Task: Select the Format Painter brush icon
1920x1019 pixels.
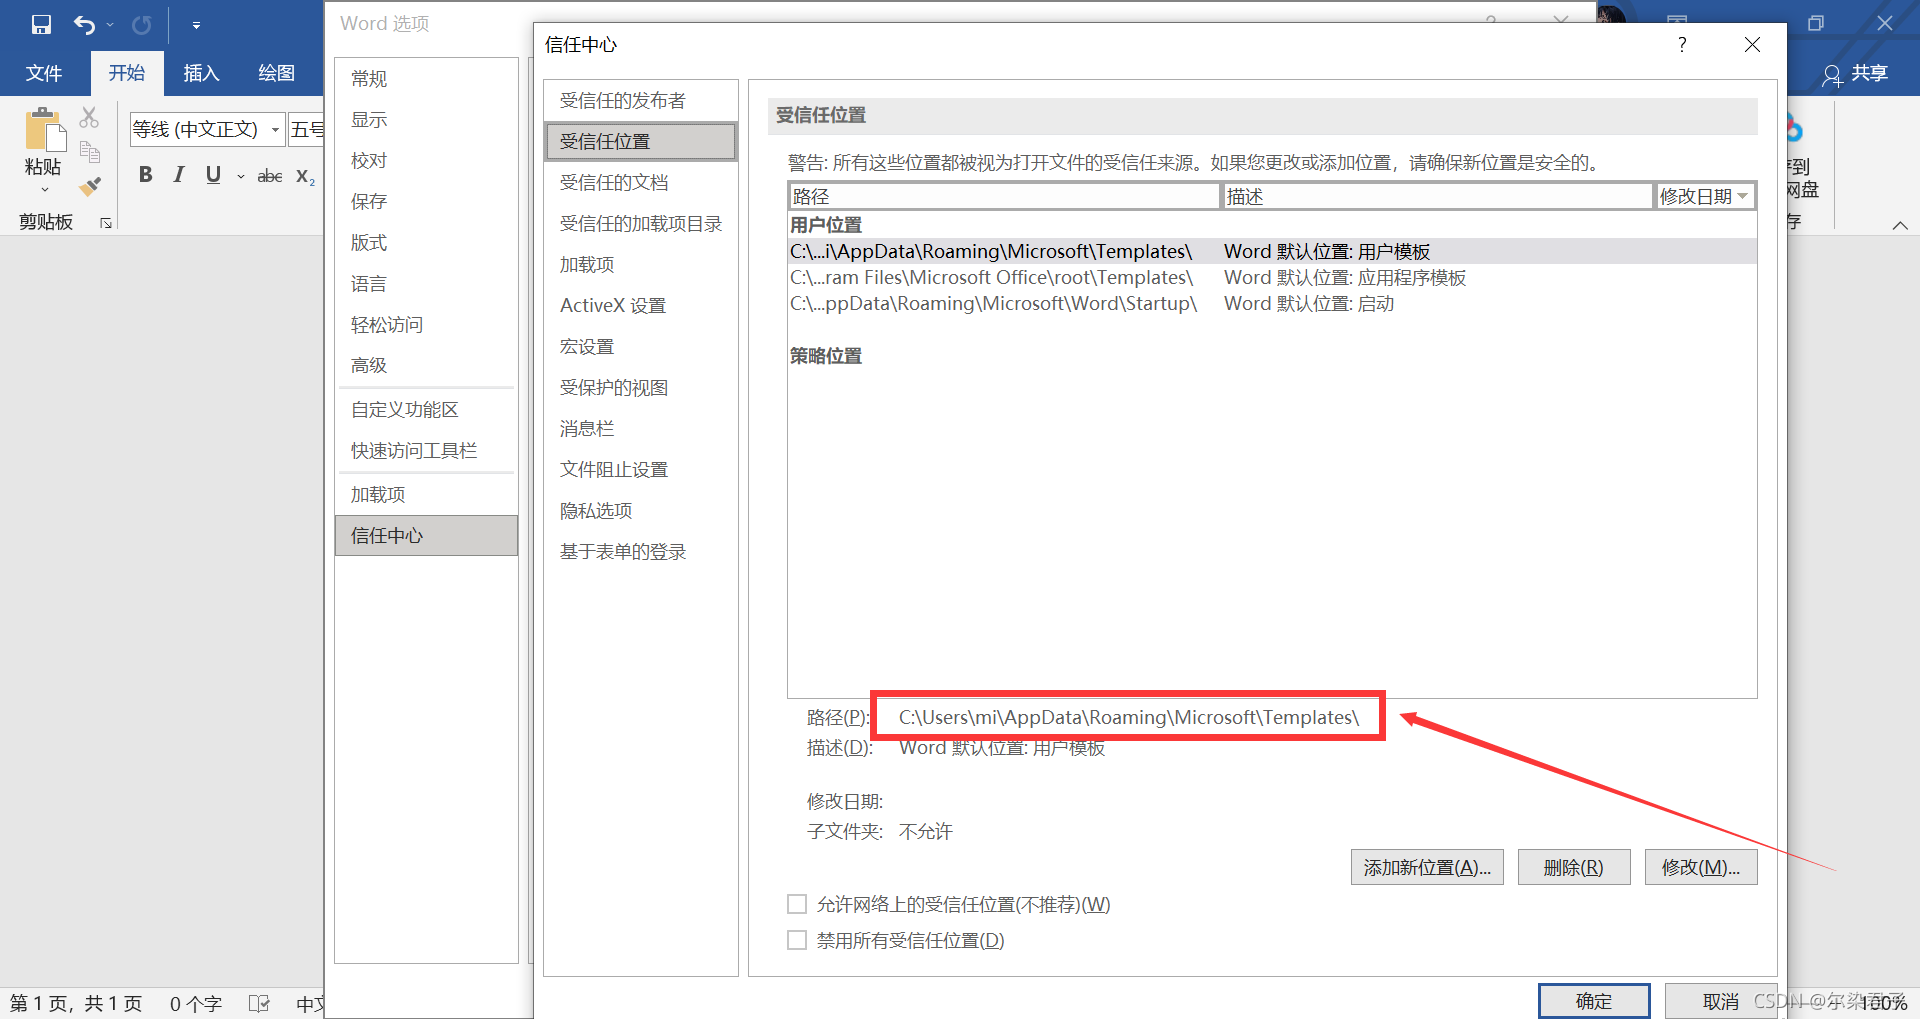Action: (x=90, y=186)
